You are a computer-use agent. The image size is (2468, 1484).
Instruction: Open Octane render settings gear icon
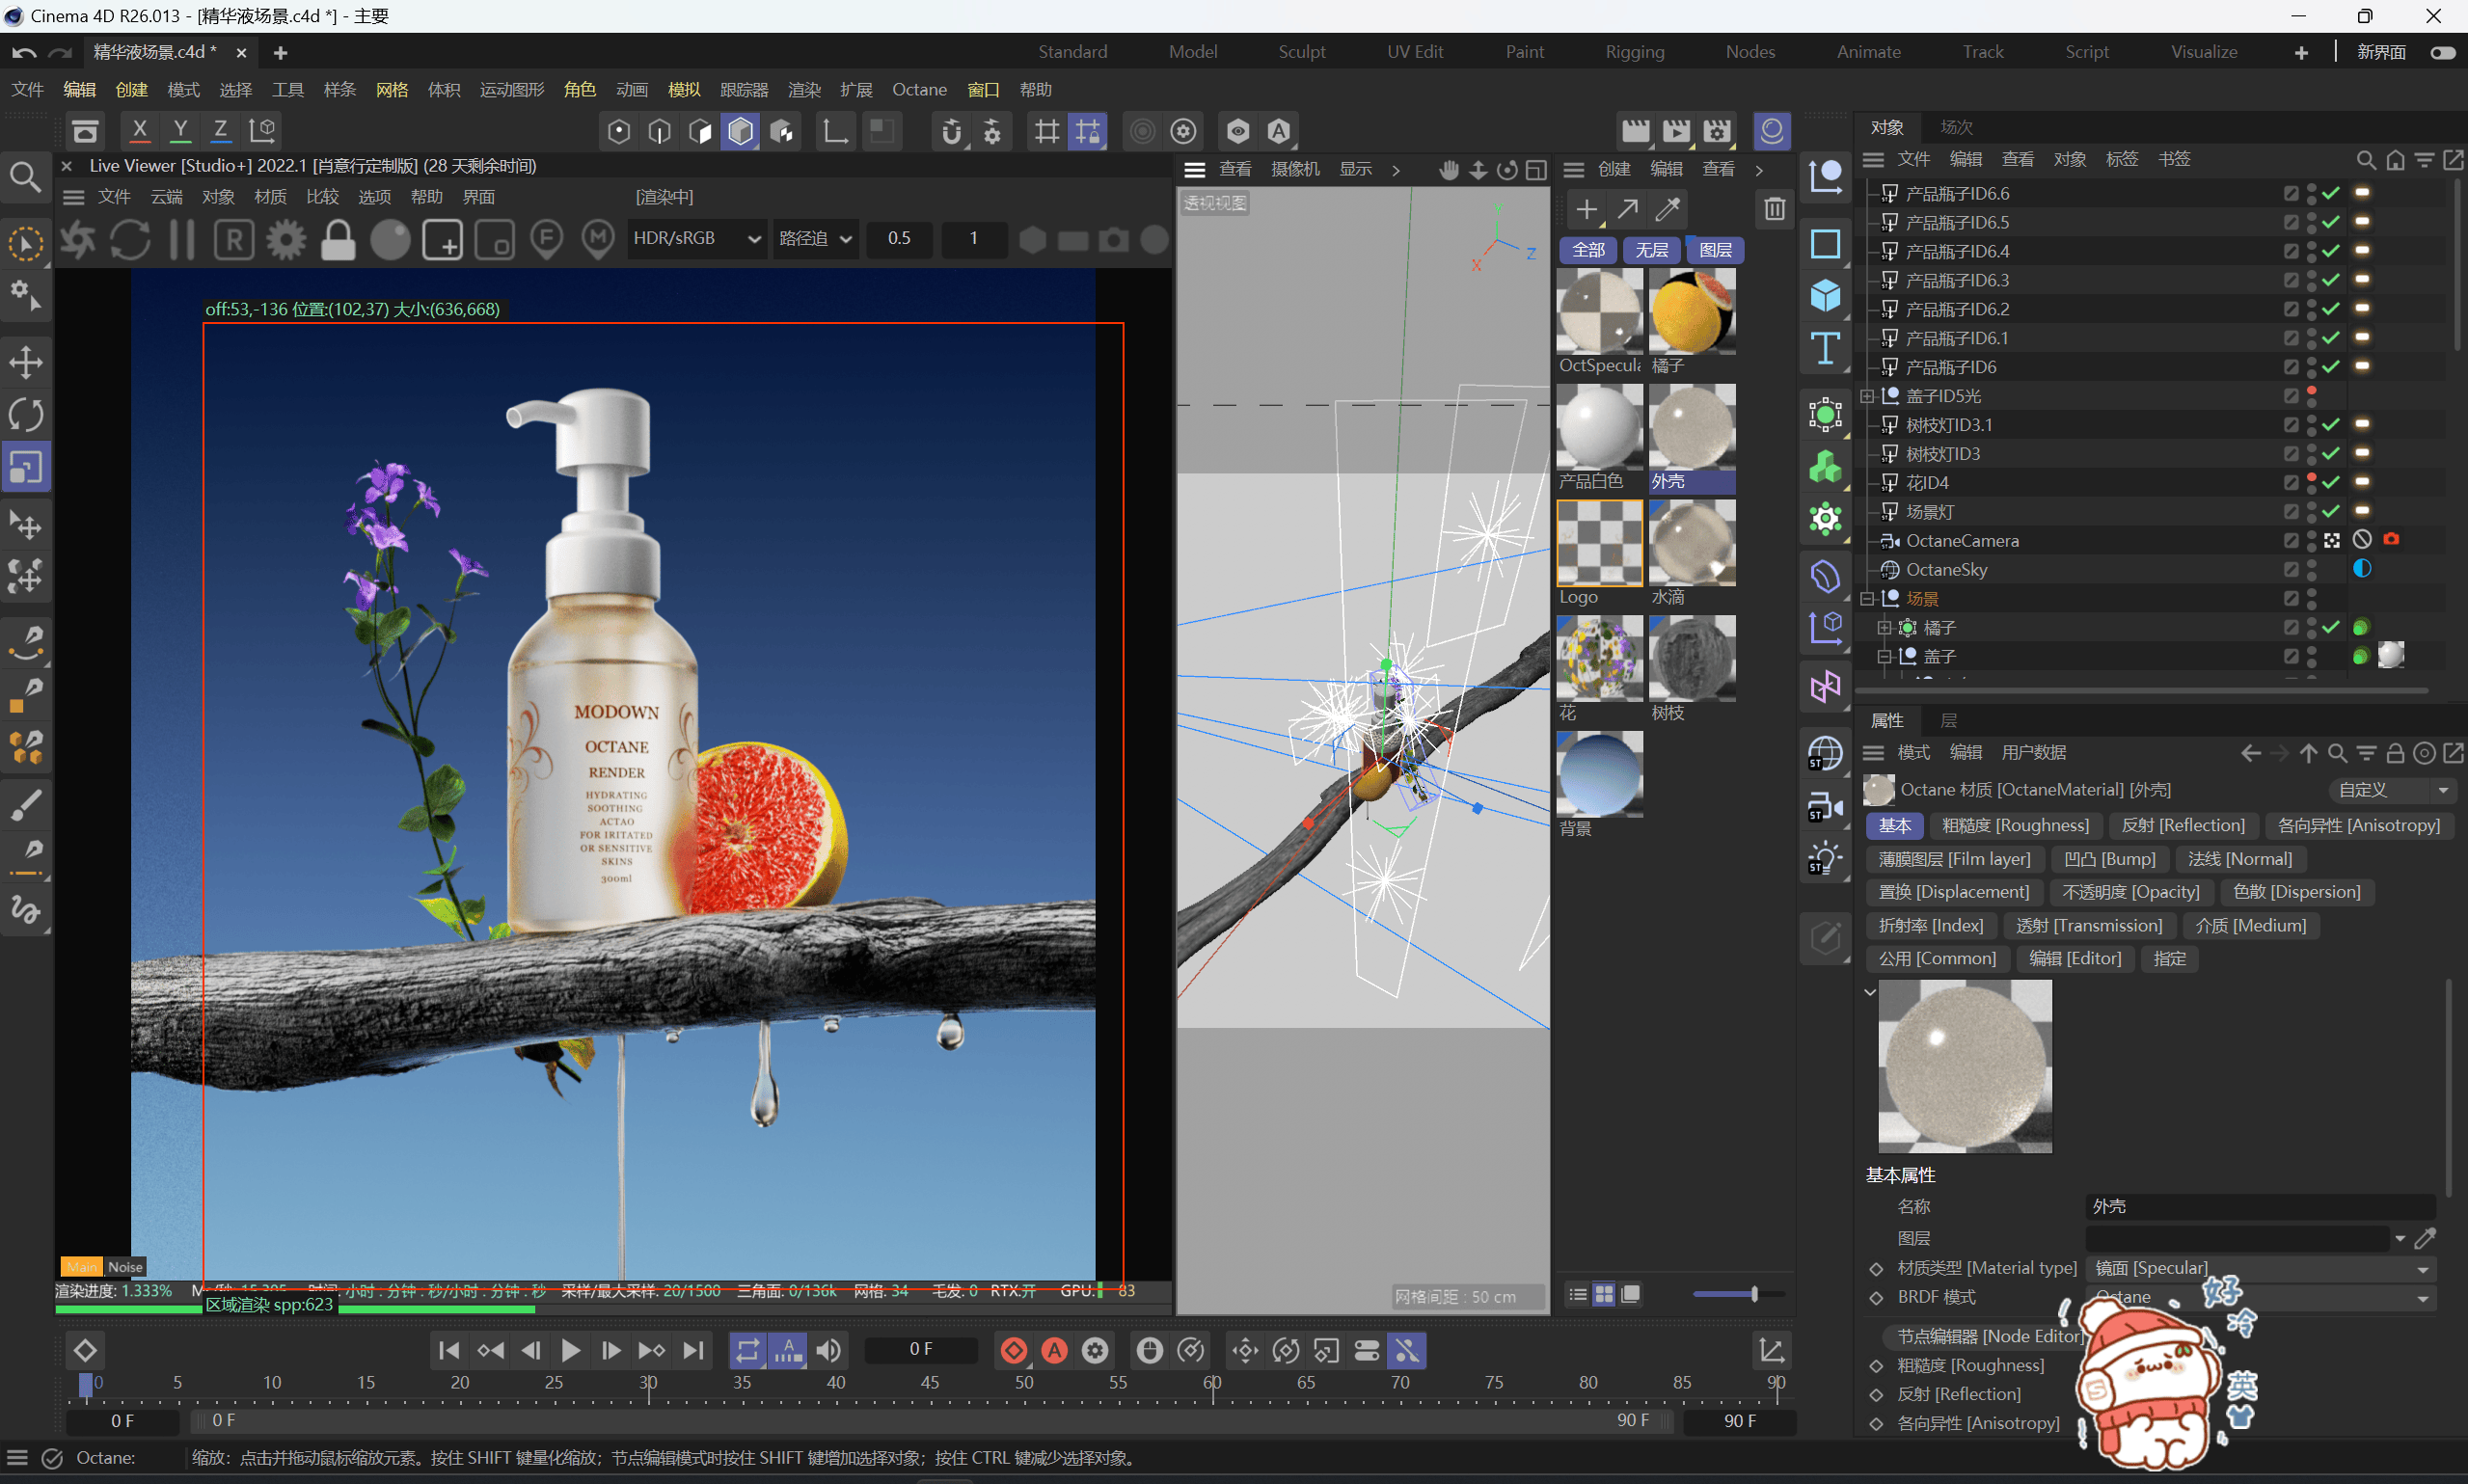(x=286, y=240)
